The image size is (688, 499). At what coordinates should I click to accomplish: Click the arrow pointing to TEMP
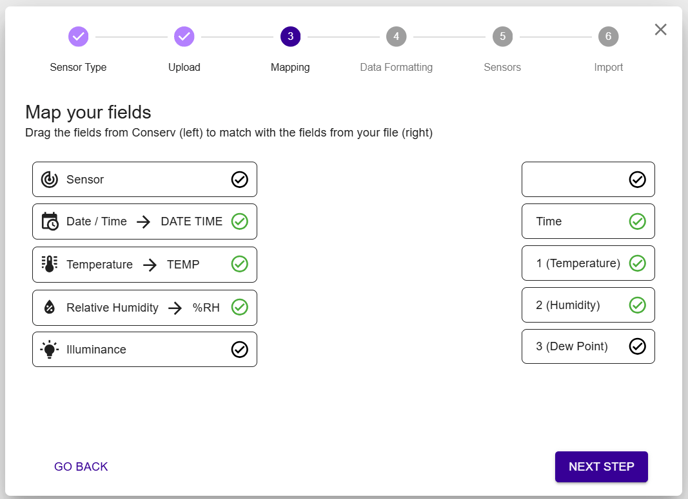click(149, 265)
